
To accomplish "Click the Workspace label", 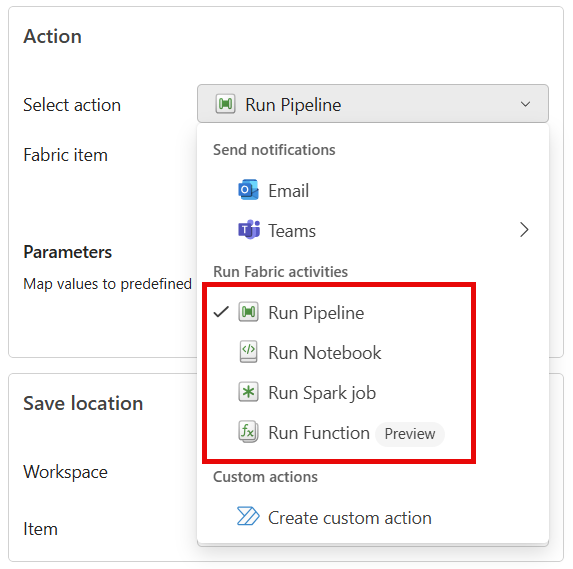I will point(65,472).
